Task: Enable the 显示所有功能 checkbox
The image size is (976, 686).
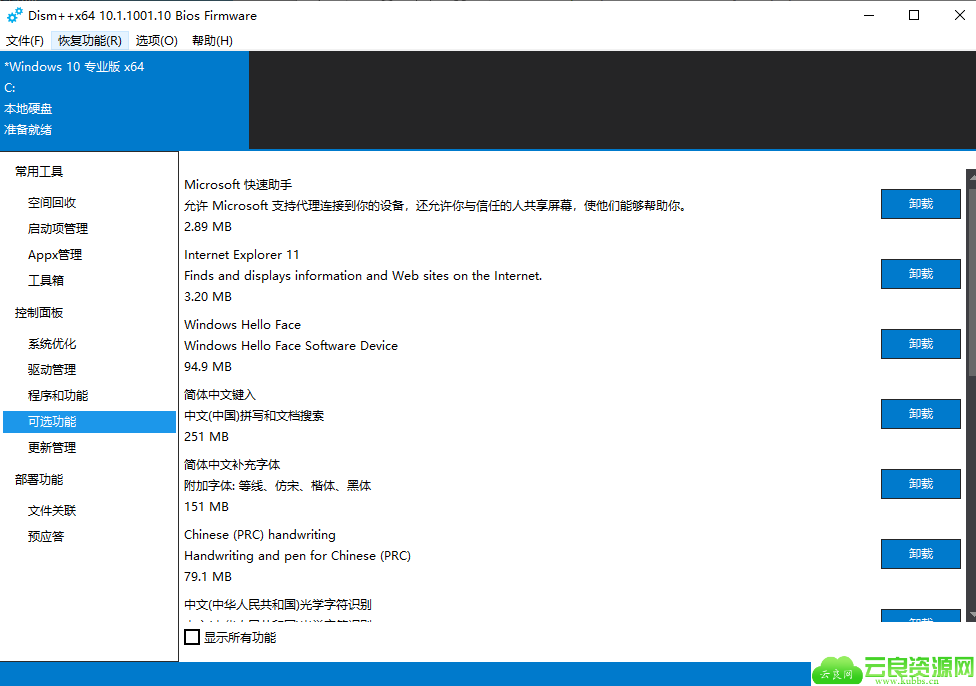Action: coord(192,637)
